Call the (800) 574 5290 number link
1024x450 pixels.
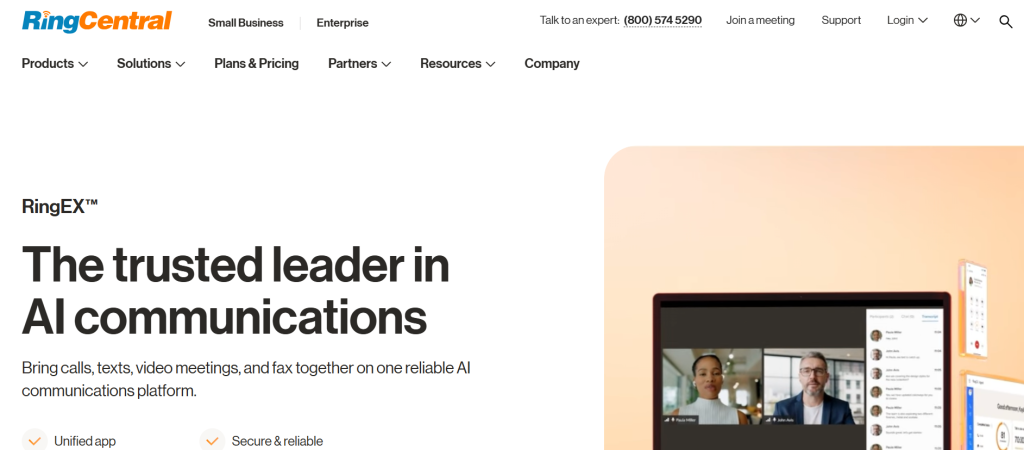point(663,20)
